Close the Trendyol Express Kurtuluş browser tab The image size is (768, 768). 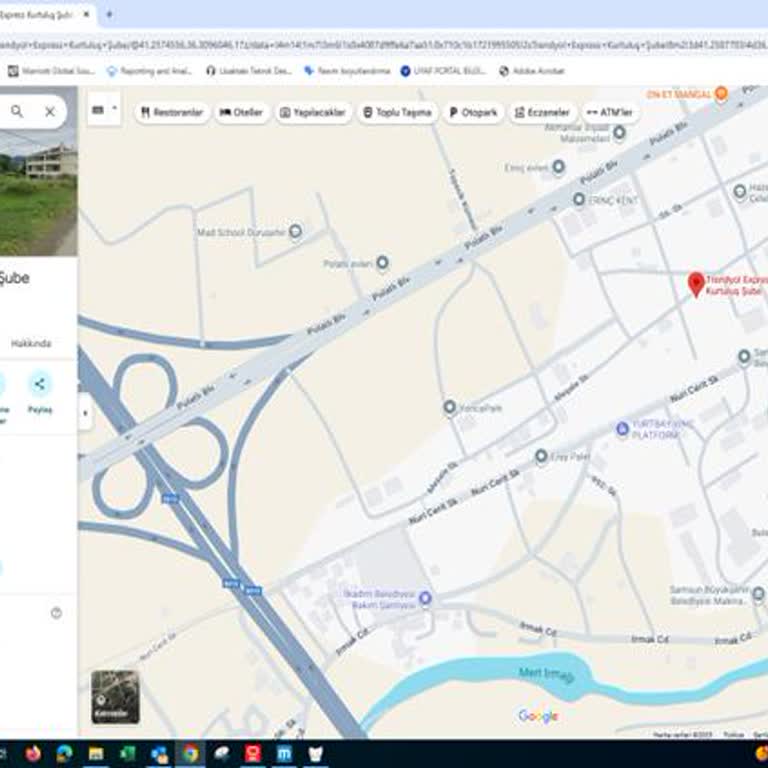click(86, 14)
